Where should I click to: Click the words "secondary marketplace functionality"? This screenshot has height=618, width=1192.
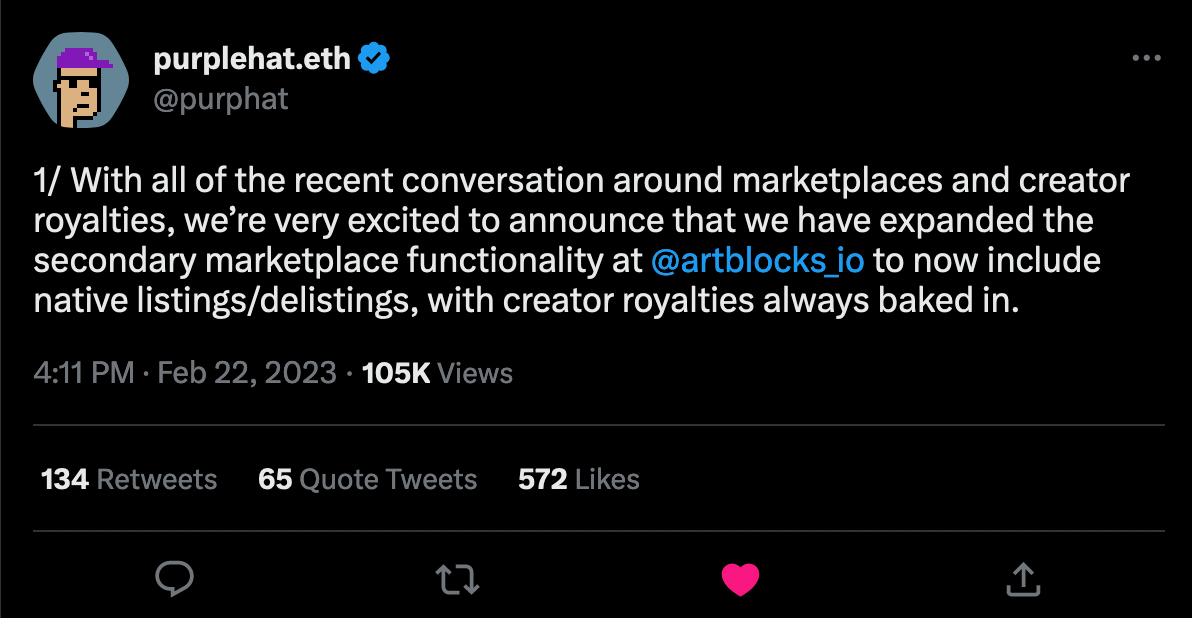tap(333, 261)
